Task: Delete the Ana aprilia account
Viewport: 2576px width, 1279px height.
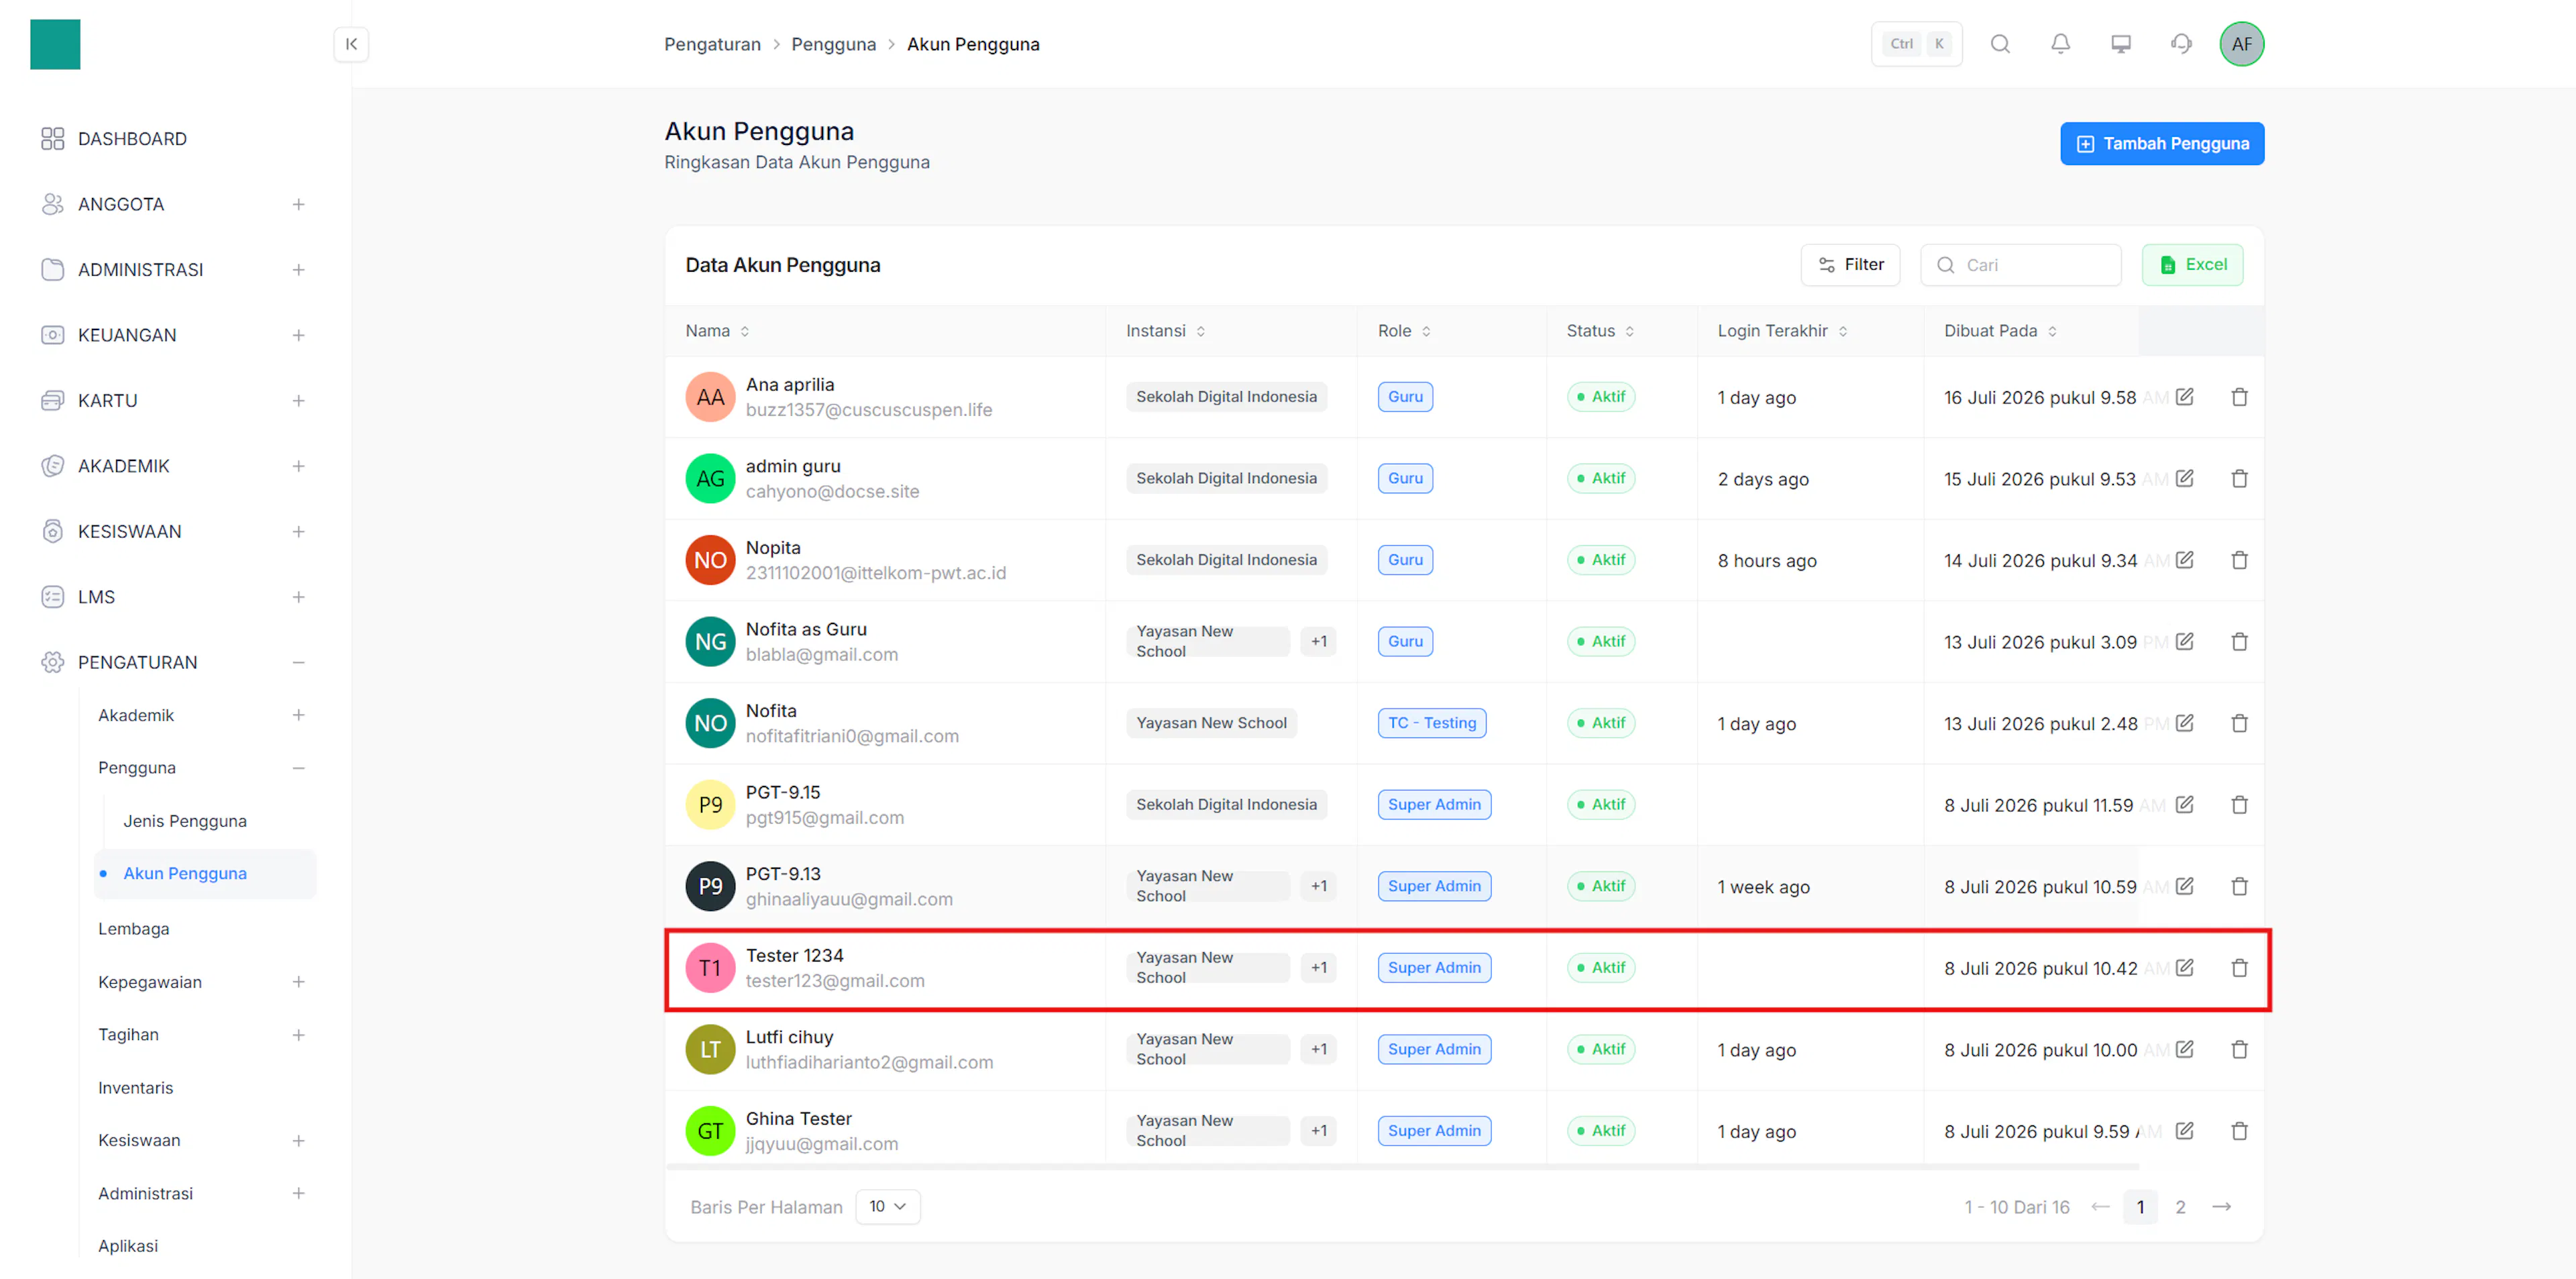Action: coord(2240,397)
